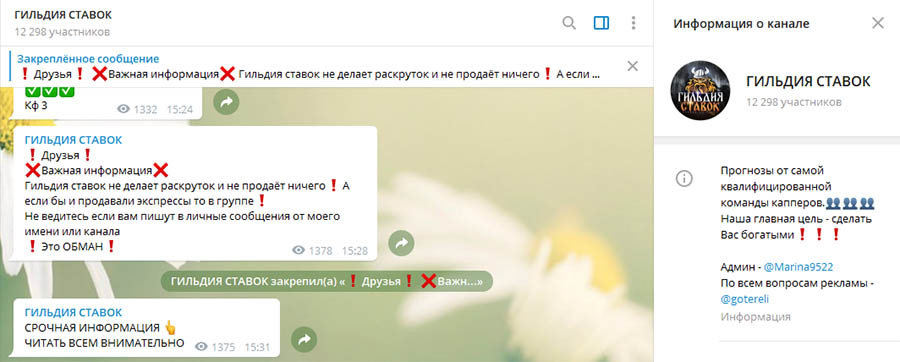
Task: Click the views count 1375 eye icon
Action: pos(201,347)
